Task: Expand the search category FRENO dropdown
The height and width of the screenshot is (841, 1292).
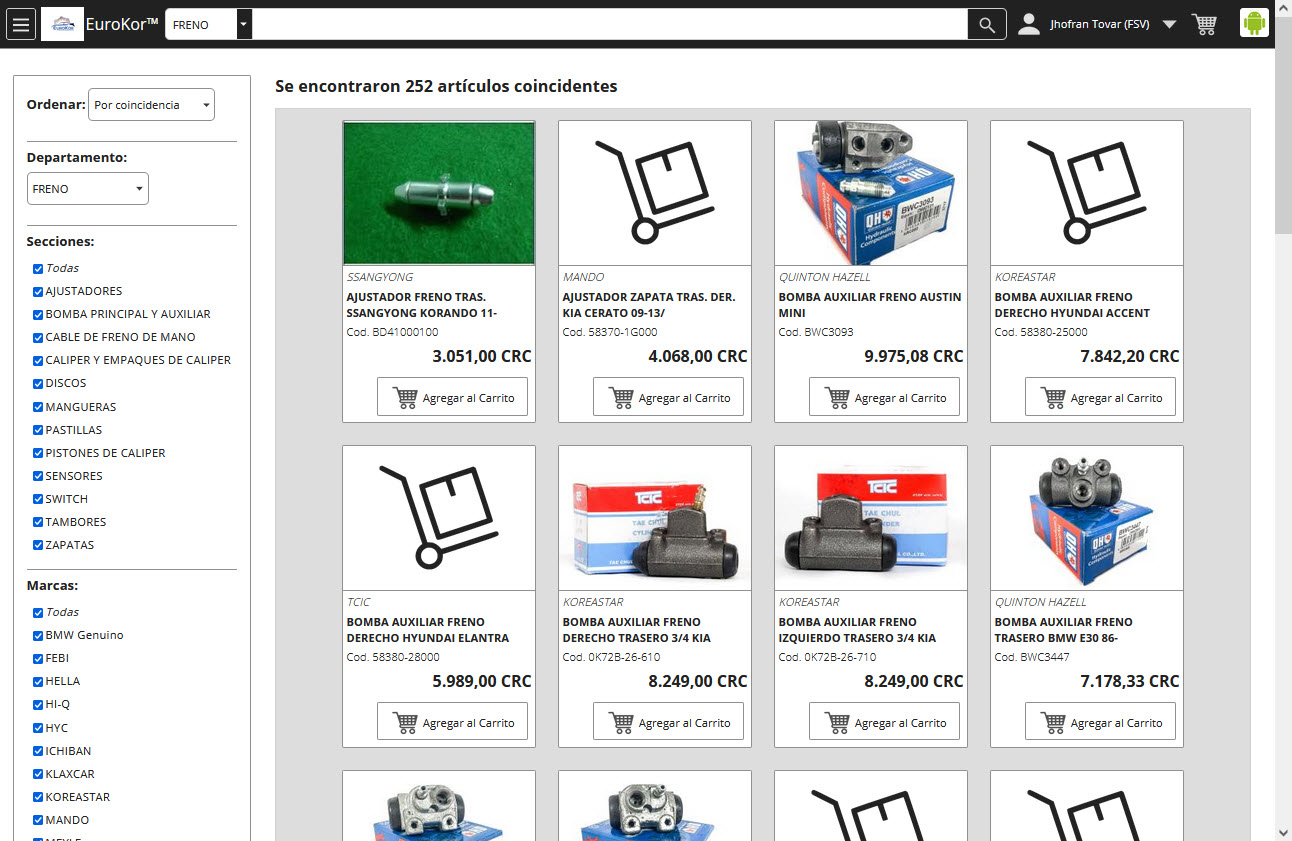Action: pyautogui.click(x=244, y=25)
